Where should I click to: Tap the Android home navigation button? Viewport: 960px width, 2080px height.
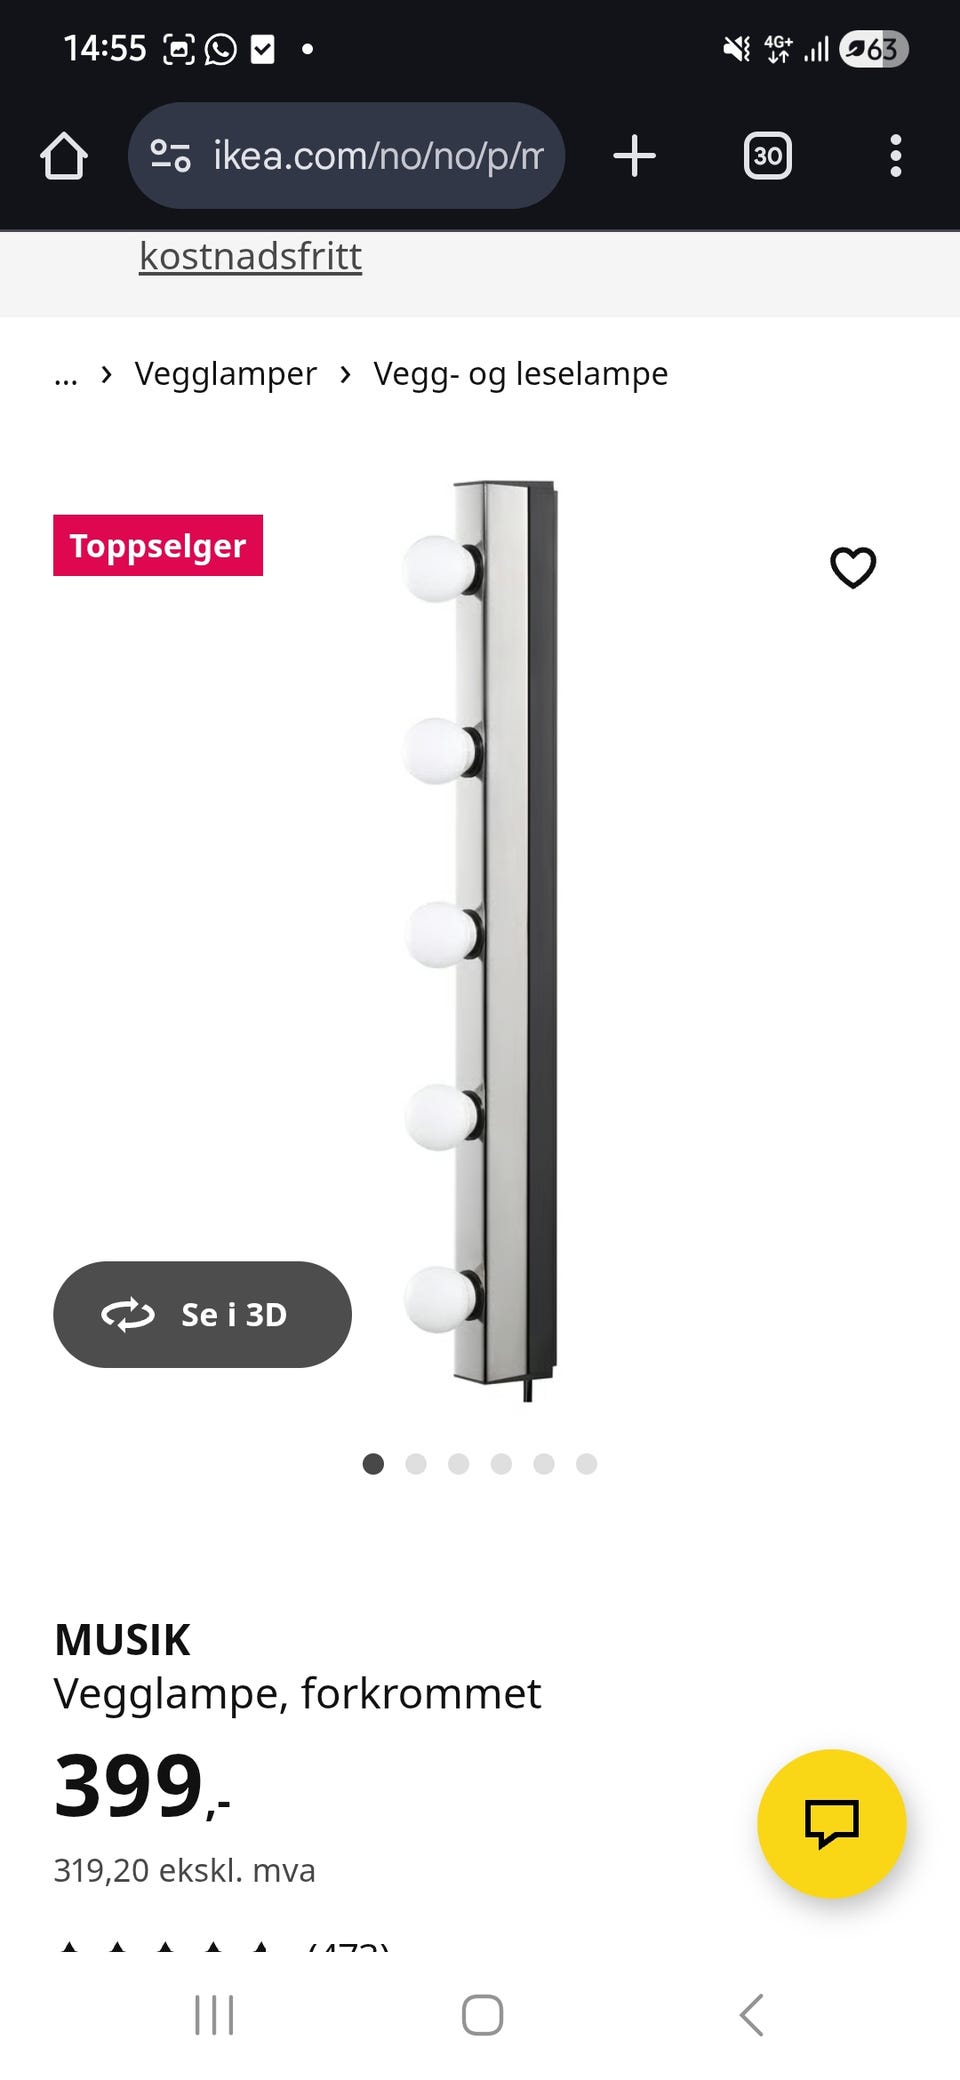pos(482,2014)
